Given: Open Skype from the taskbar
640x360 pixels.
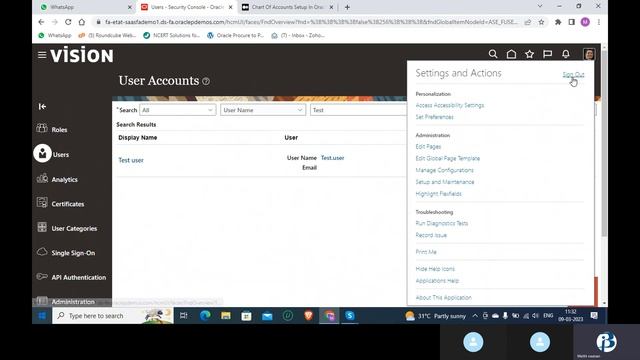Looking at the screenshot, I should pos(350,316).
